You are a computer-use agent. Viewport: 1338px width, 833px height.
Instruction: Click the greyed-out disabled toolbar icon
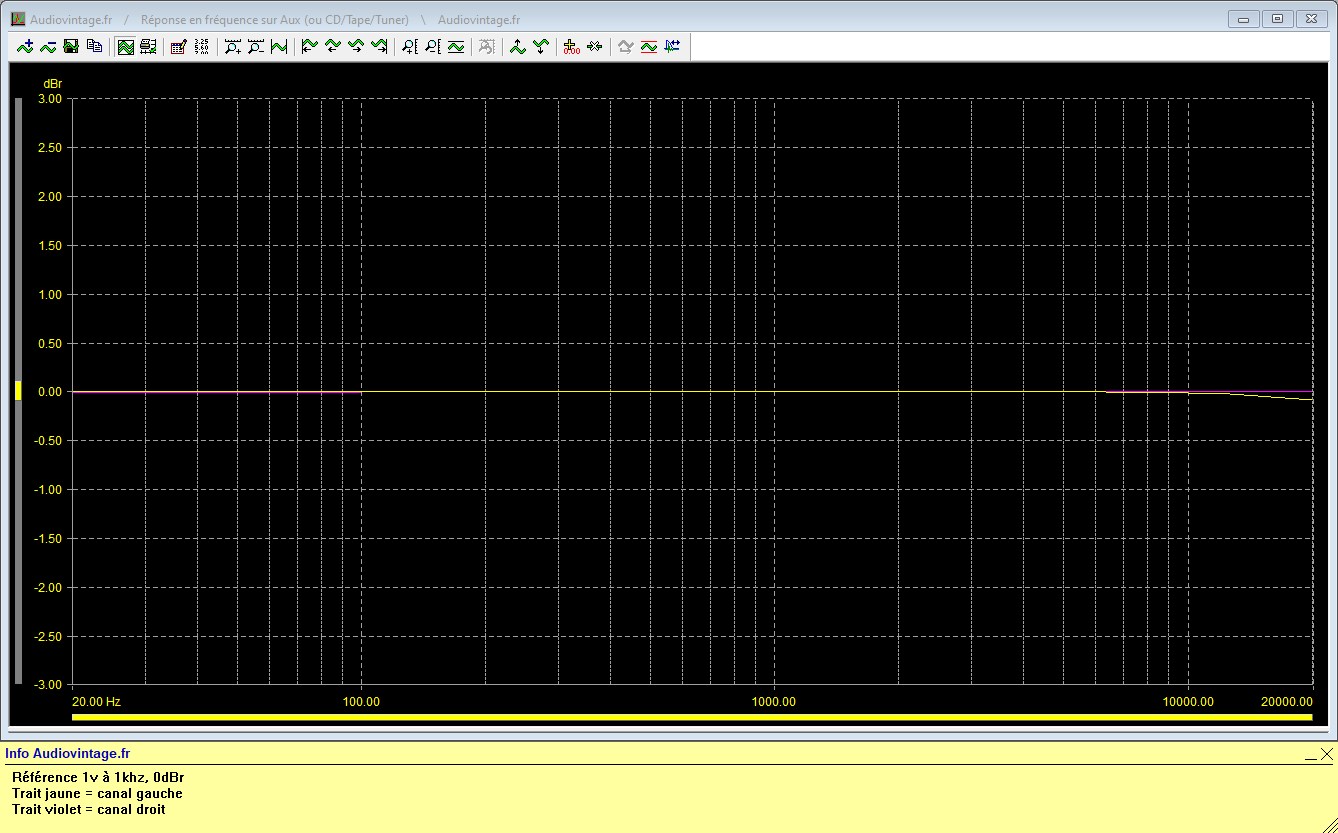(487, 46)
